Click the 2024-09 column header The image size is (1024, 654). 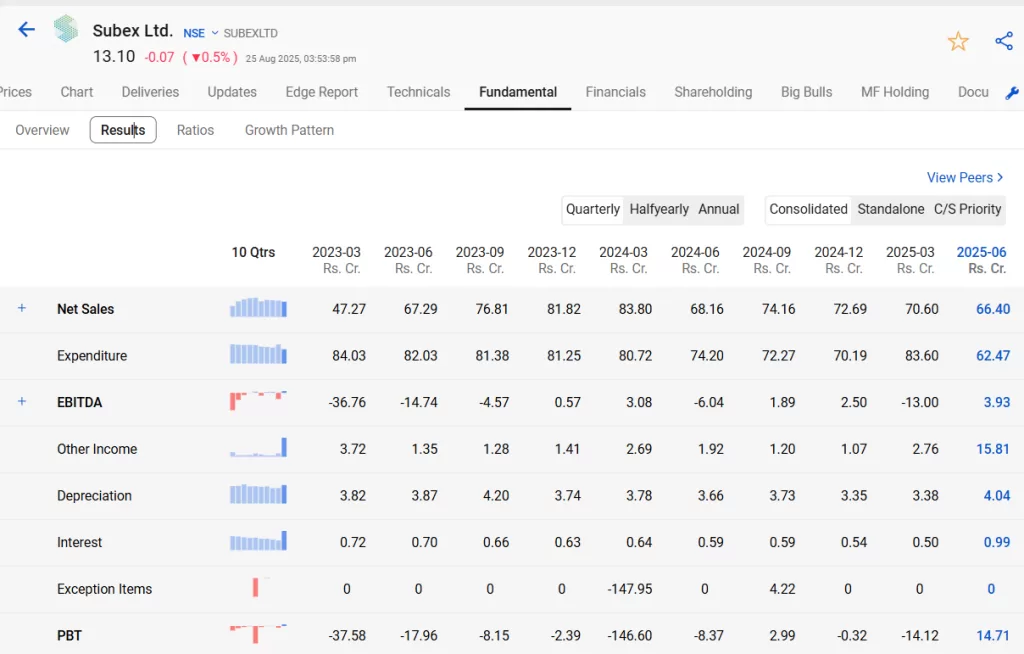[x=767, y=260]
